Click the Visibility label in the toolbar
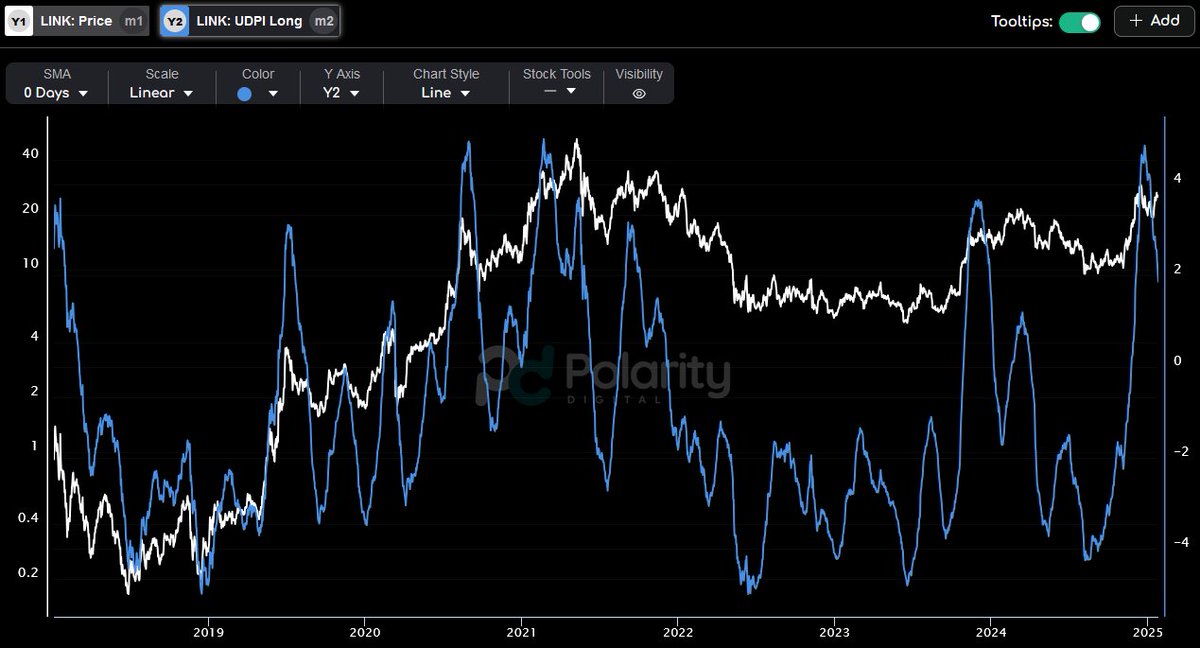Image resolution: width=1200 pixels, height=648 pixels. [639, 73]
